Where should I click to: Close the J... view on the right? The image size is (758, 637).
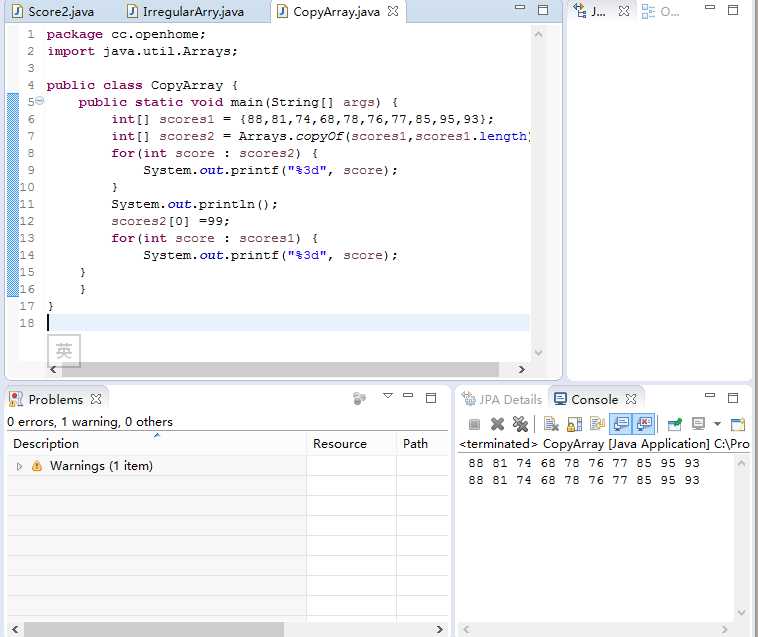[x=624, y=11]
